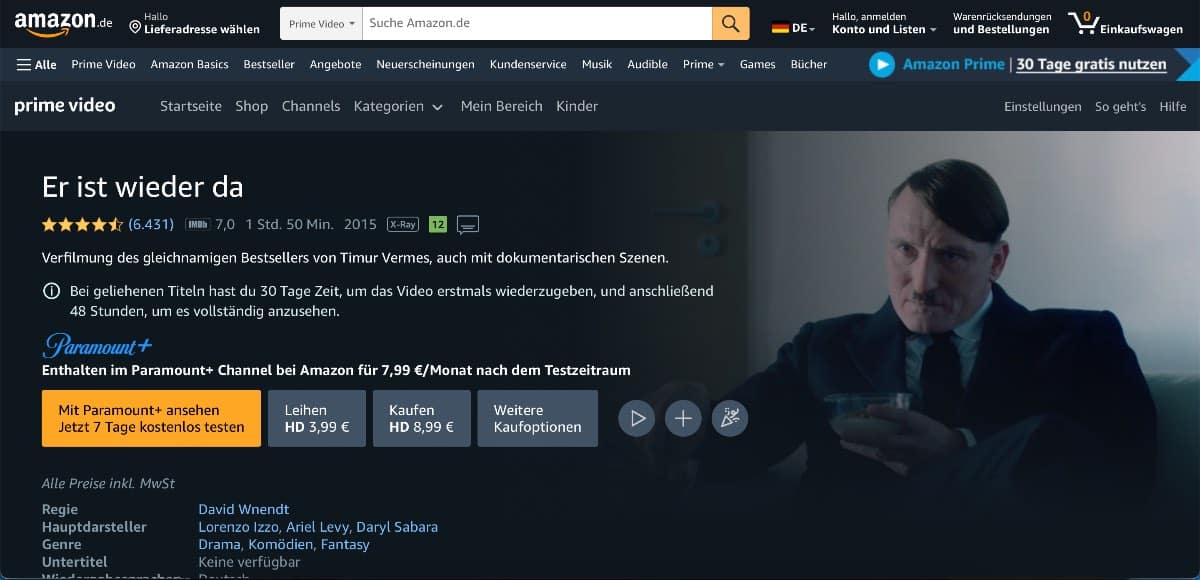The height and width of the screenshot is (580, 1200).
Task: Open Einstellungen
Action: 1043,106
